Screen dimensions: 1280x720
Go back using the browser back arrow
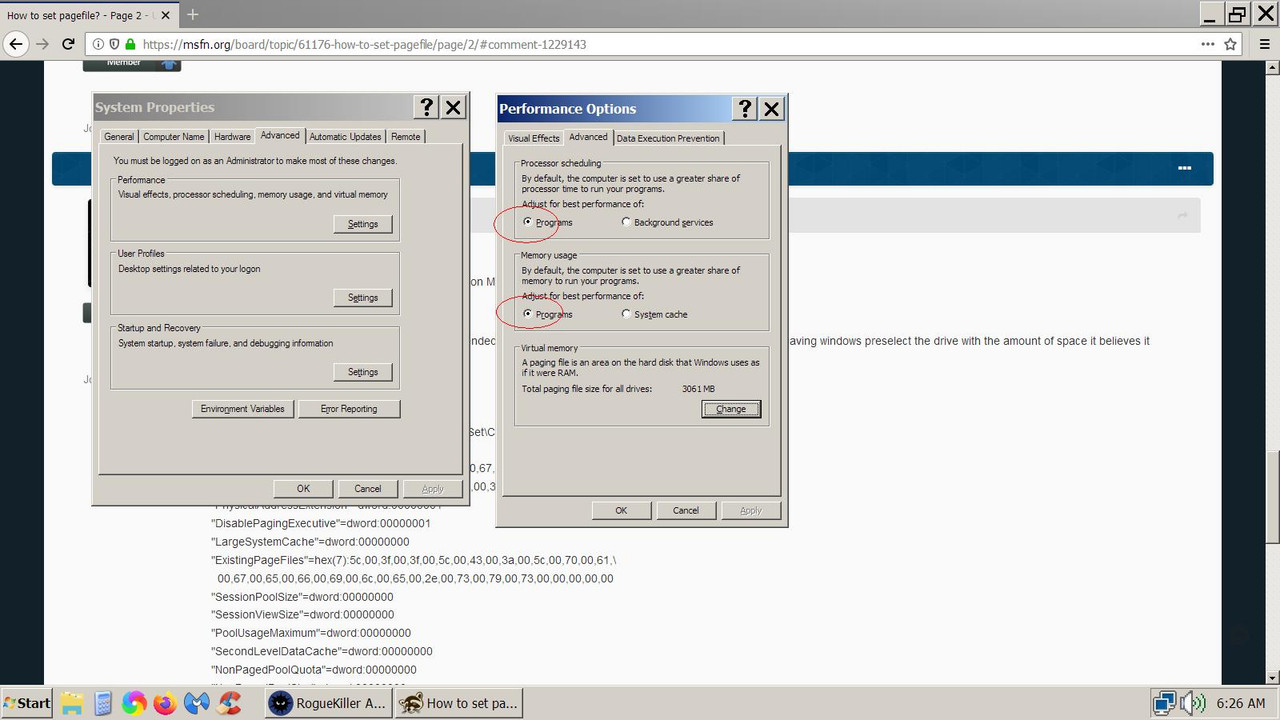click(x=16, y=44)
